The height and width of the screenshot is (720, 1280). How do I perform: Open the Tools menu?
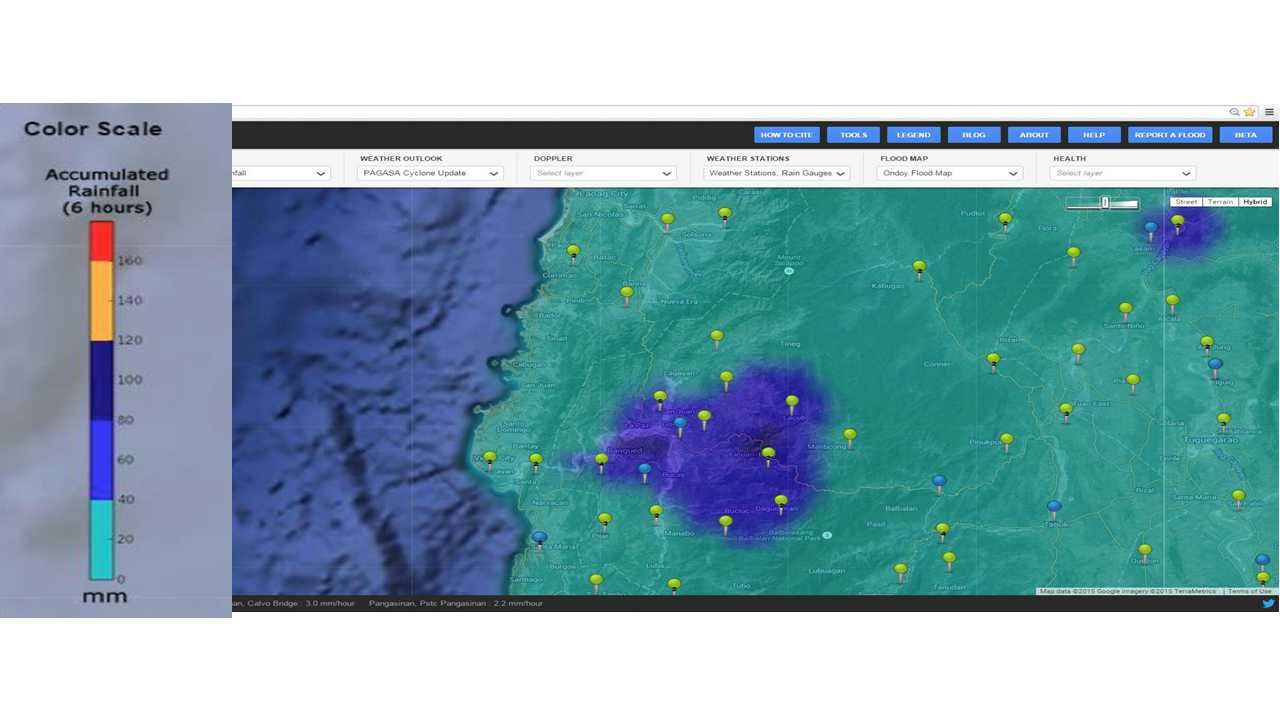(853, 135)
